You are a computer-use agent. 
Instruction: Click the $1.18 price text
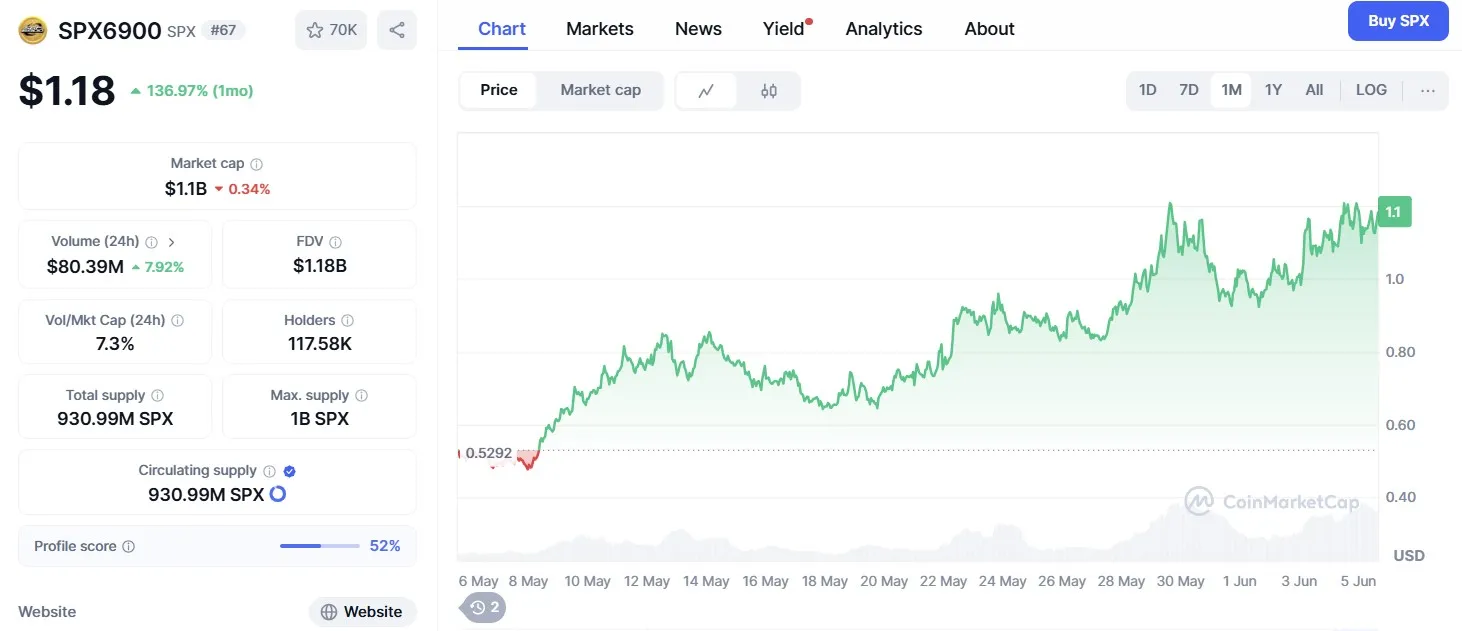pyautogui.click(x=67, y=91)
